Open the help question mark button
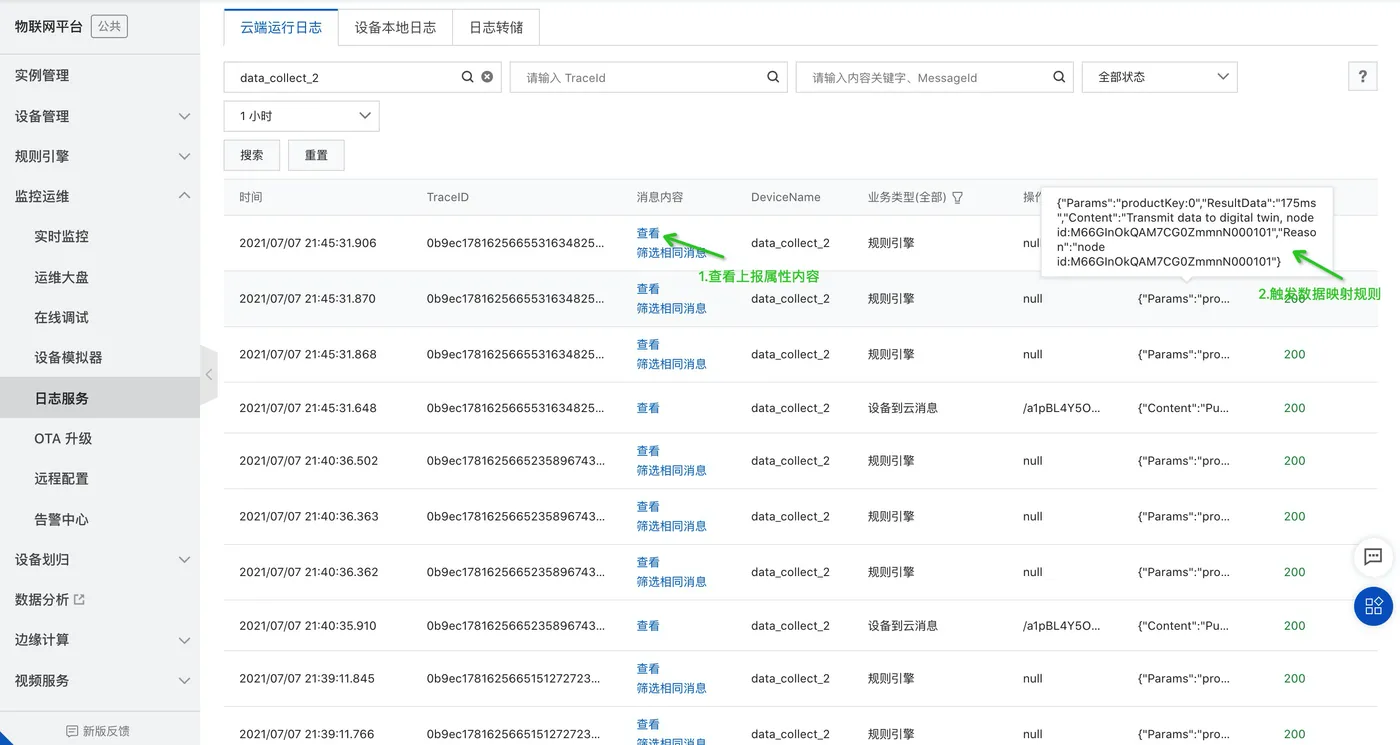 (1362, 77)
